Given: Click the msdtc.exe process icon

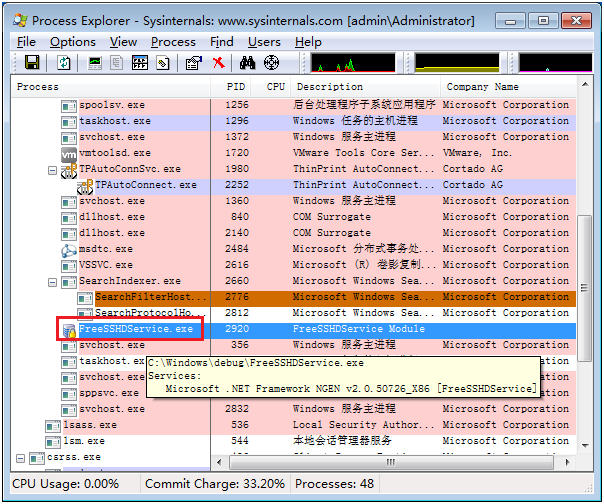Looking at the screenshot, I should 69,250.
